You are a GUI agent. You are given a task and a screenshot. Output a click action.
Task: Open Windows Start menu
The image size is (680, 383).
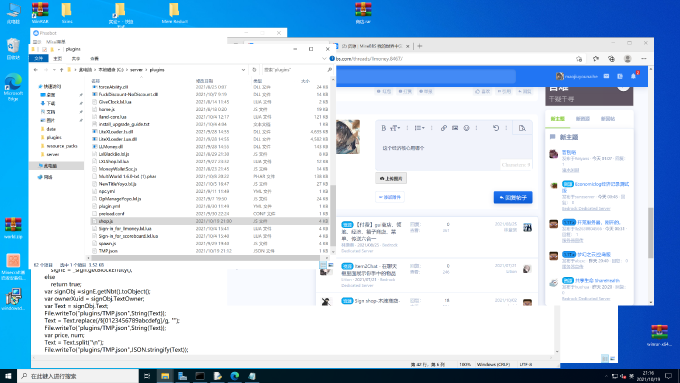(x=8, y=376)
